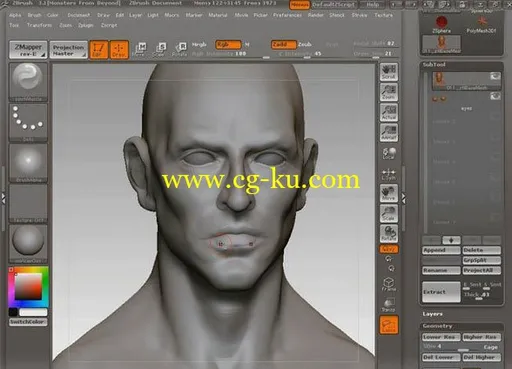Pick a color in the color picker square
Viewport: 512px width, 369px height.
[x=28, y=286]
